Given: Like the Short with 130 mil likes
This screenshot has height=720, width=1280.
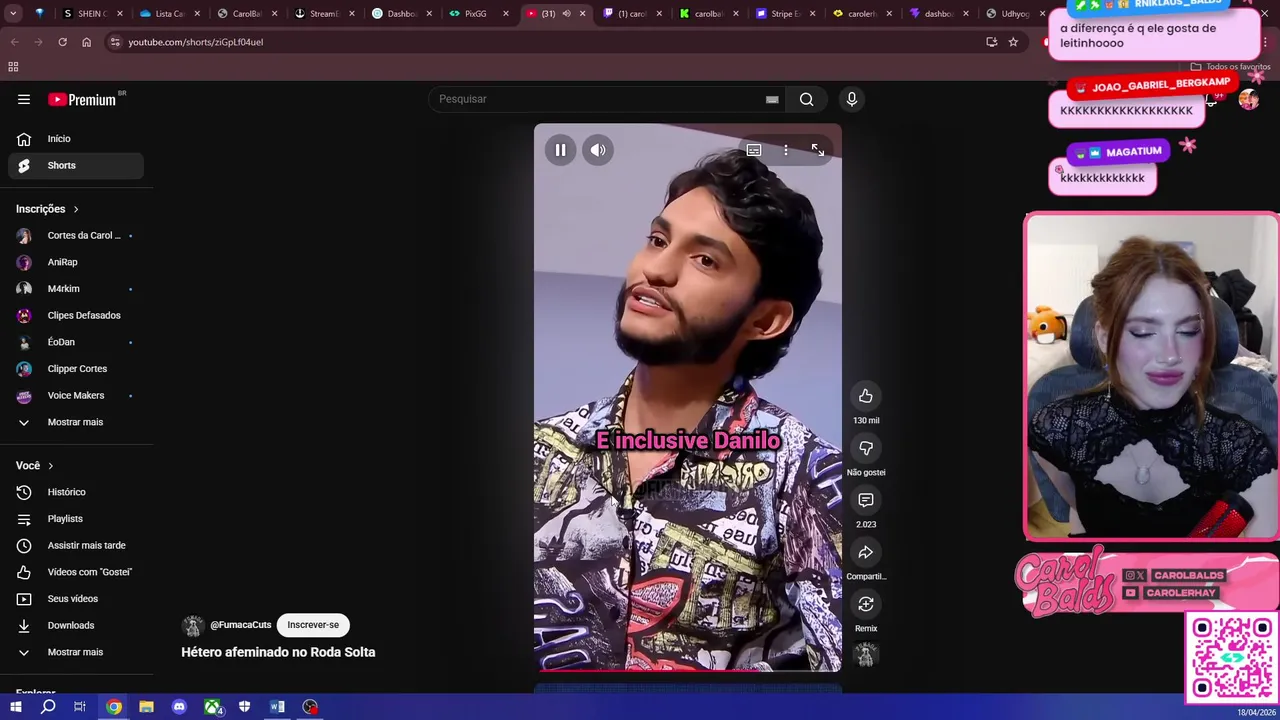Looking at the screenshot, I should (x=866, y=396).
